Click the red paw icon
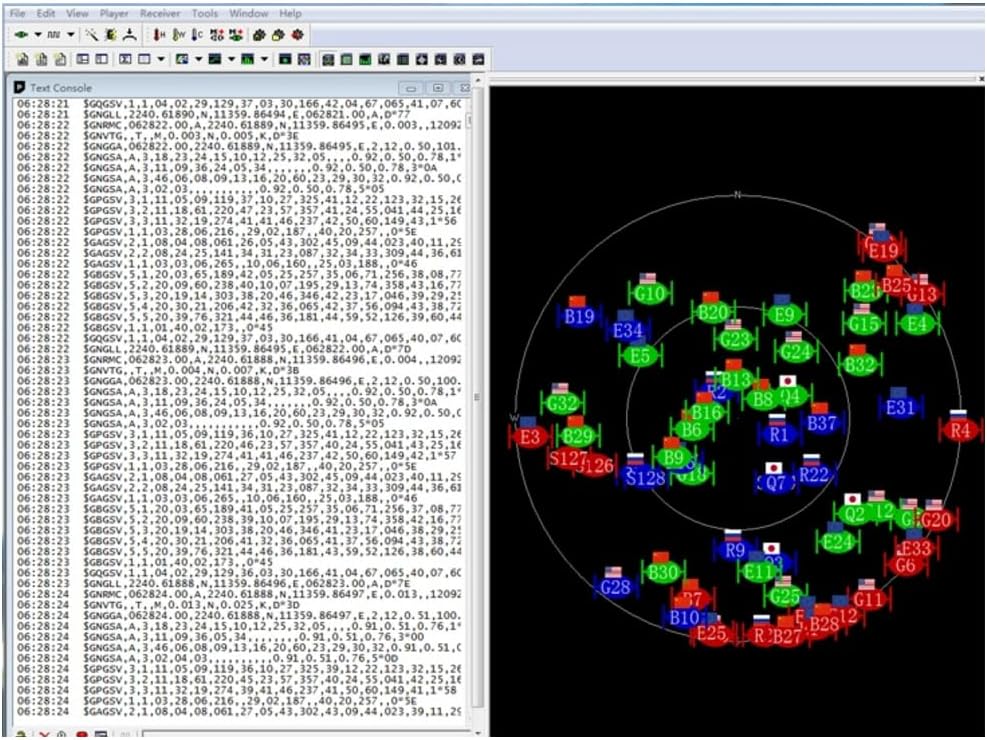 pyautogui.click(x=297, y=35)
